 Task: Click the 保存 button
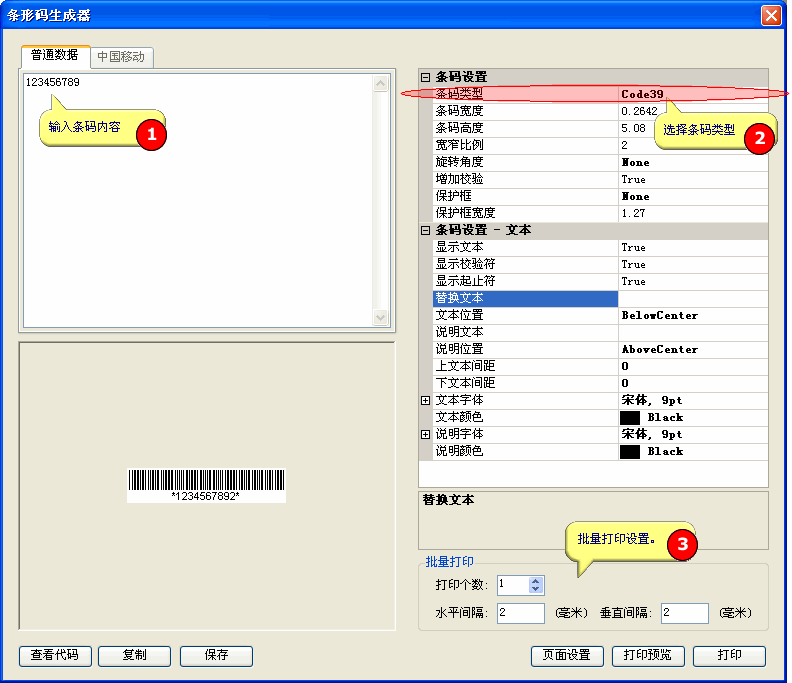pyautogui.click(x=216, y=656)
